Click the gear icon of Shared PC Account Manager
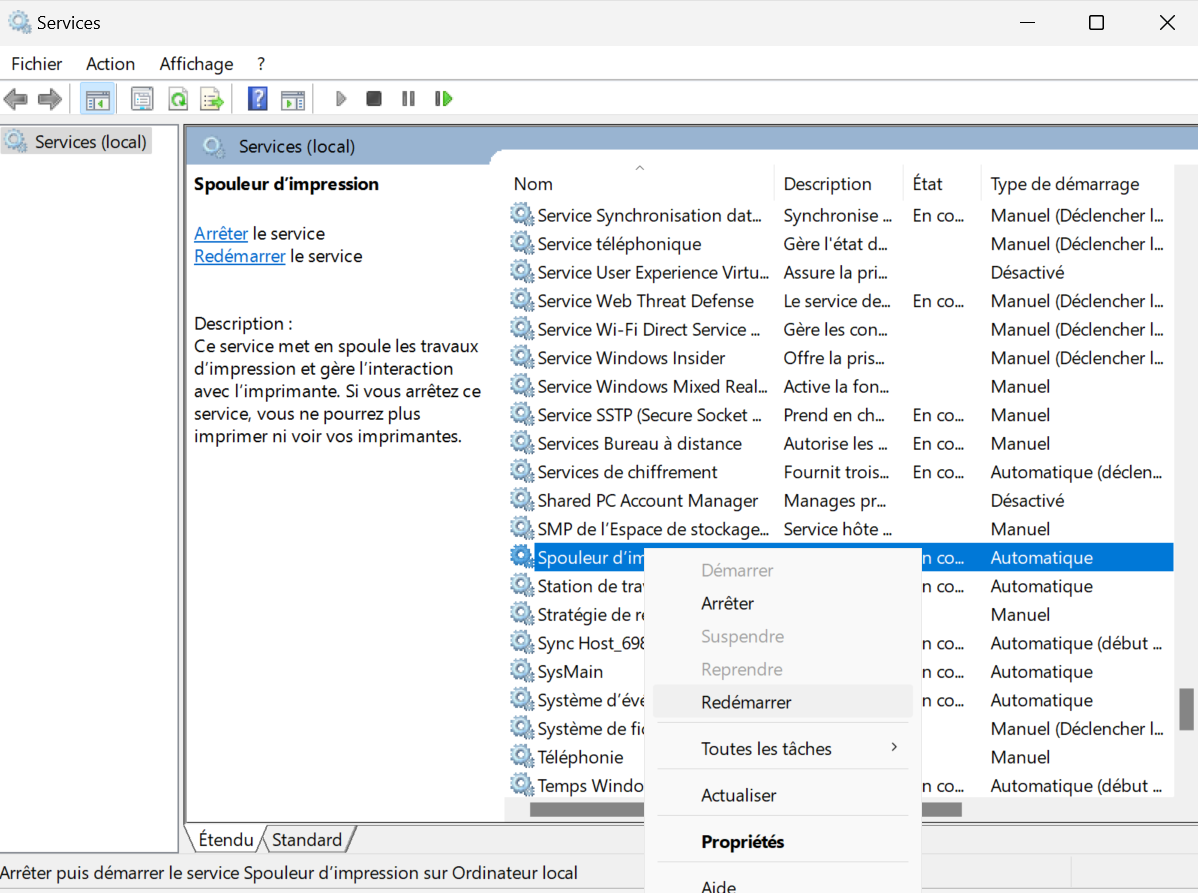Viewport: 1198px width, 893px height. [x=522, y=500]
